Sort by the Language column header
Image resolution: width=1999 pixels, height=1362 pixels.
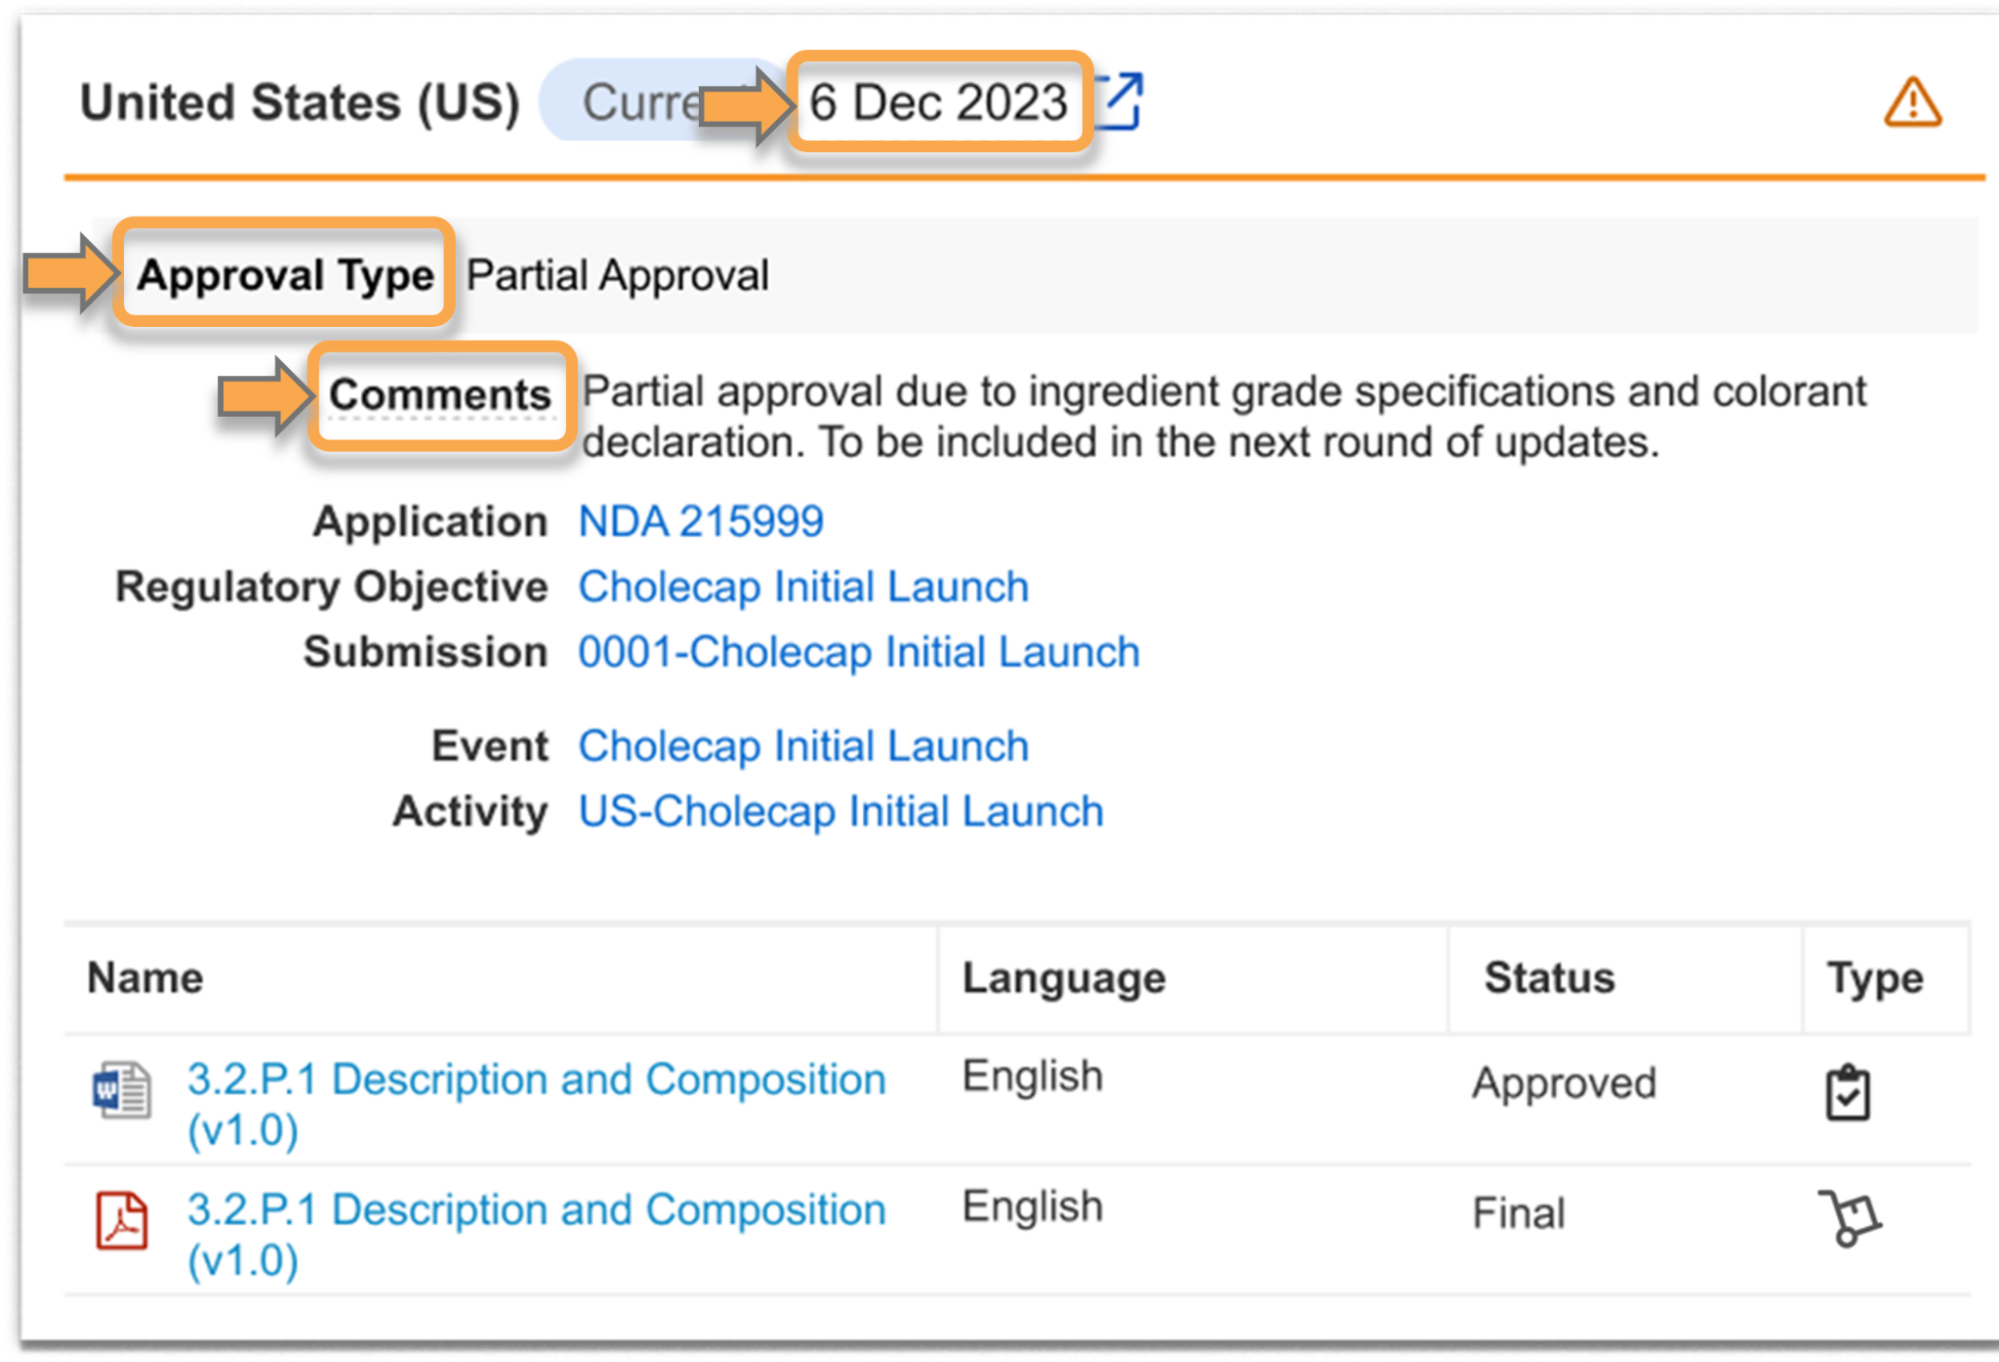1063,977
